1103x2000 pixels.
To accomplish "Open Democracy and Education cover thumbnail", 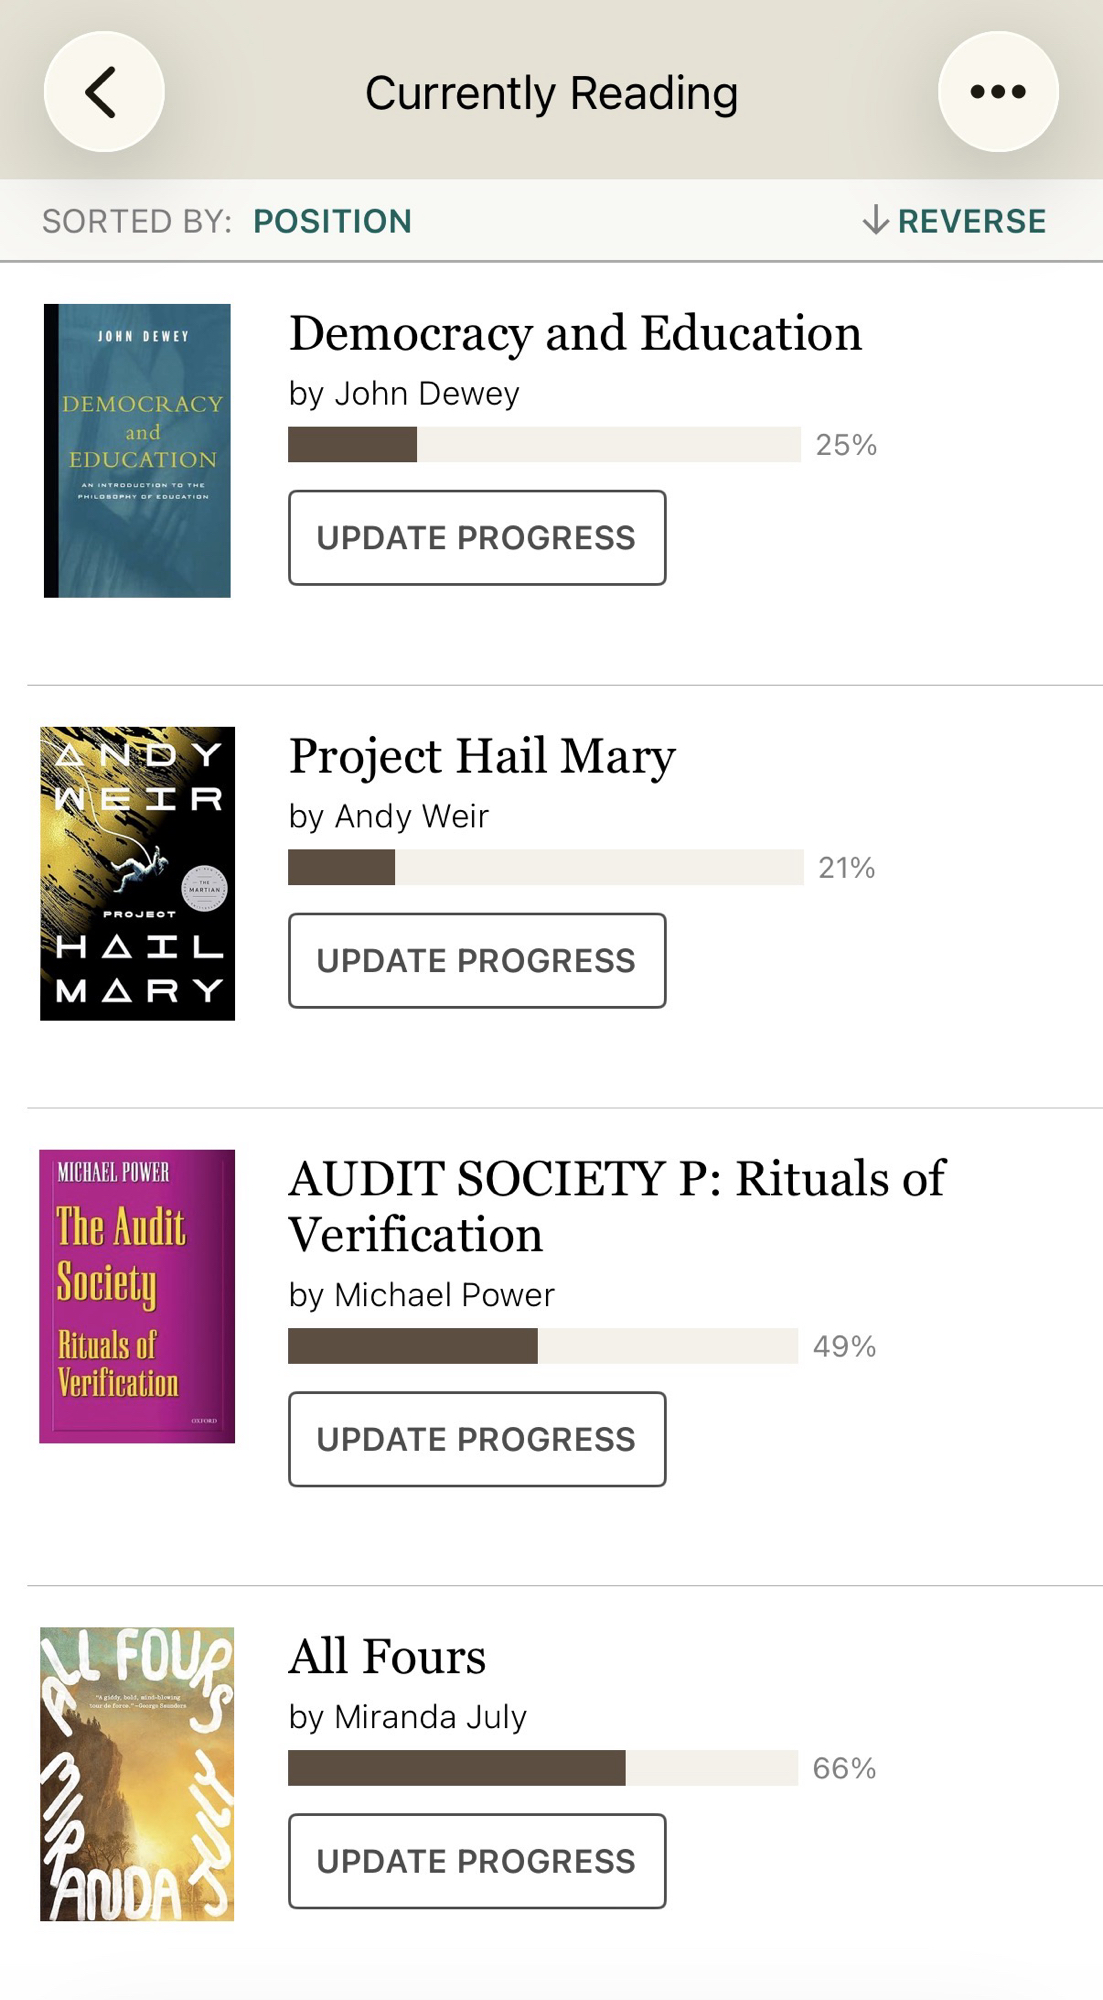I will coord(137,451).
